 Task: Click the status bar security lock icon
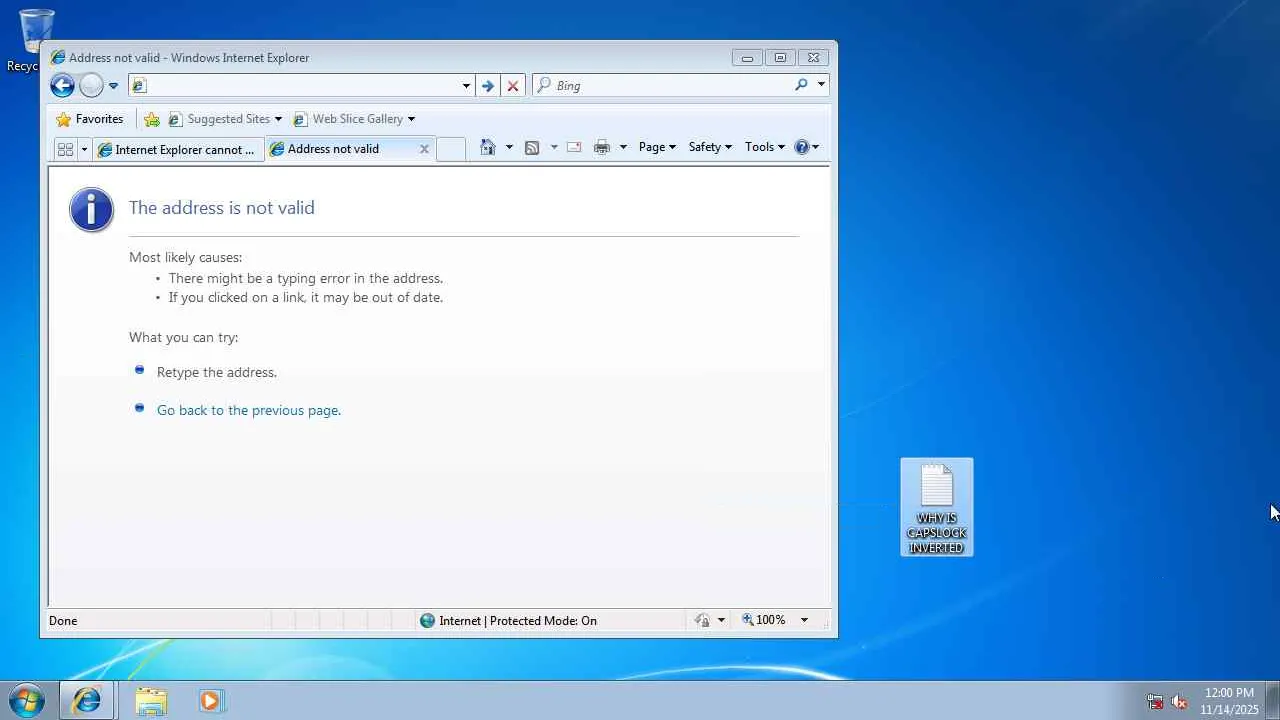coord(702,621)
